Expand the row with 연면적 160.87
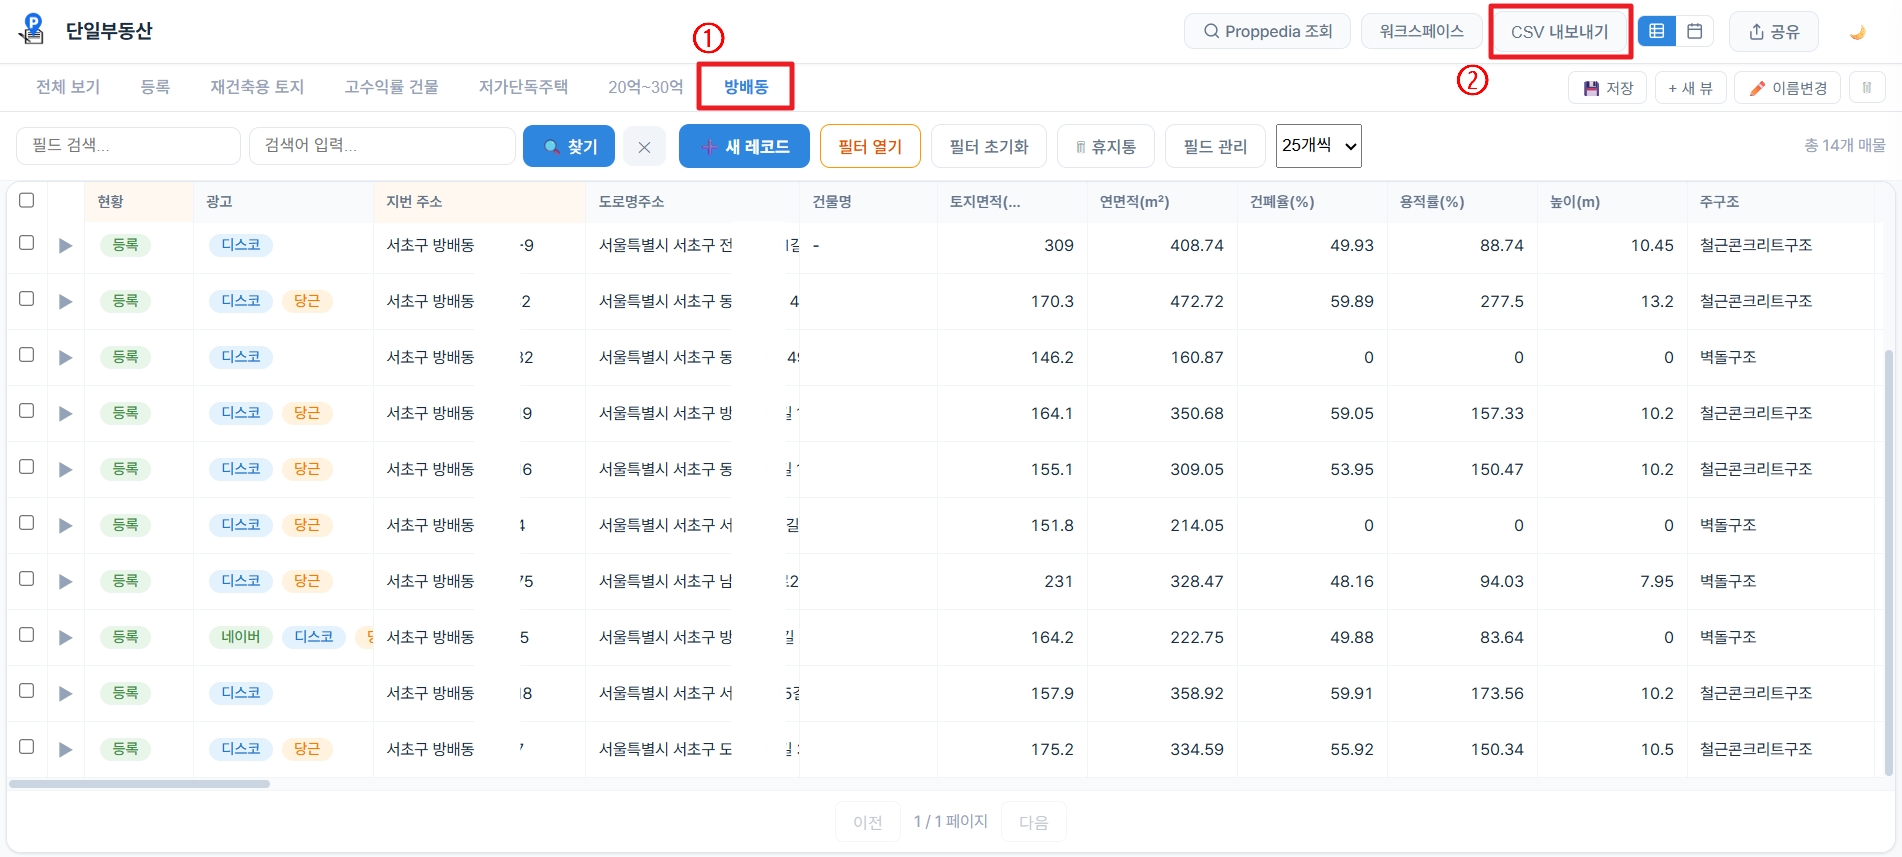 tap(66, 358)
